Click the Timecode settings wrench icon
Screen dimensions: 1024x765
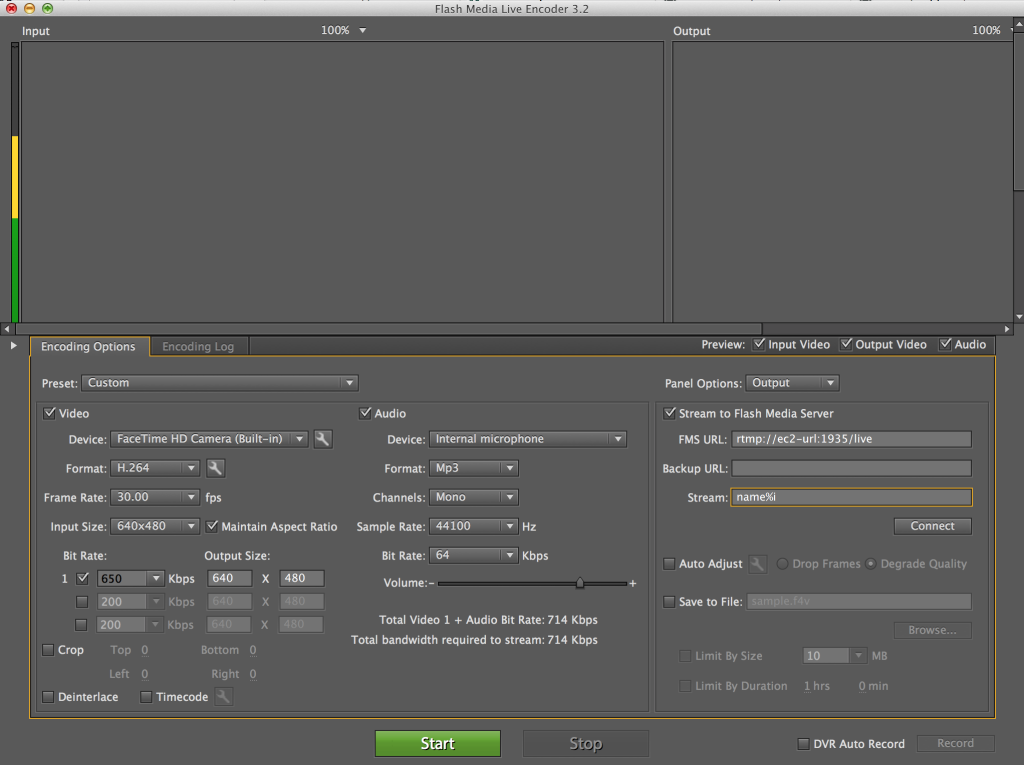tap(223, 696)
